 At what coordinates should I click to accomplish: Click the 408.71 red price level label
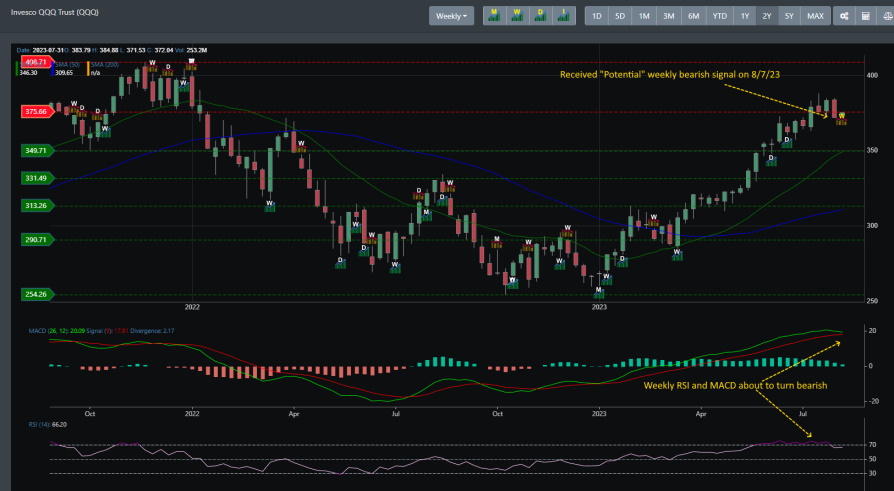(37, 62)
